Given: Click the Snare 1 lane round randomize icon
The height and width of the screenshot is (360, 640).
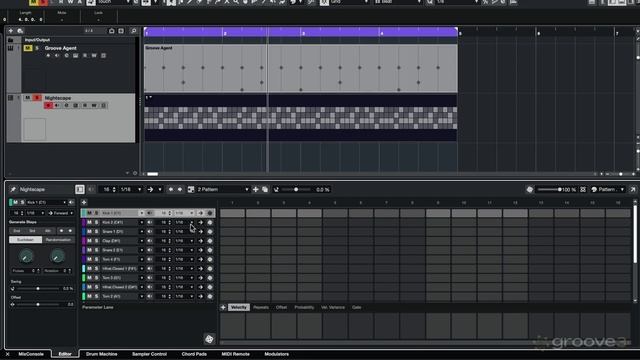Looking at the screenshot, I should (x=210, y=231).
